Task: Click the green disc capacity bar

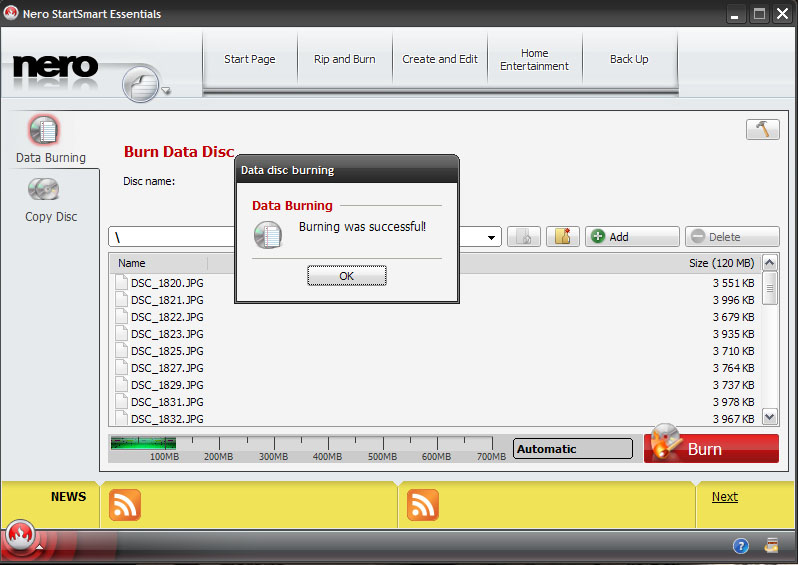Action: point(144,443)
